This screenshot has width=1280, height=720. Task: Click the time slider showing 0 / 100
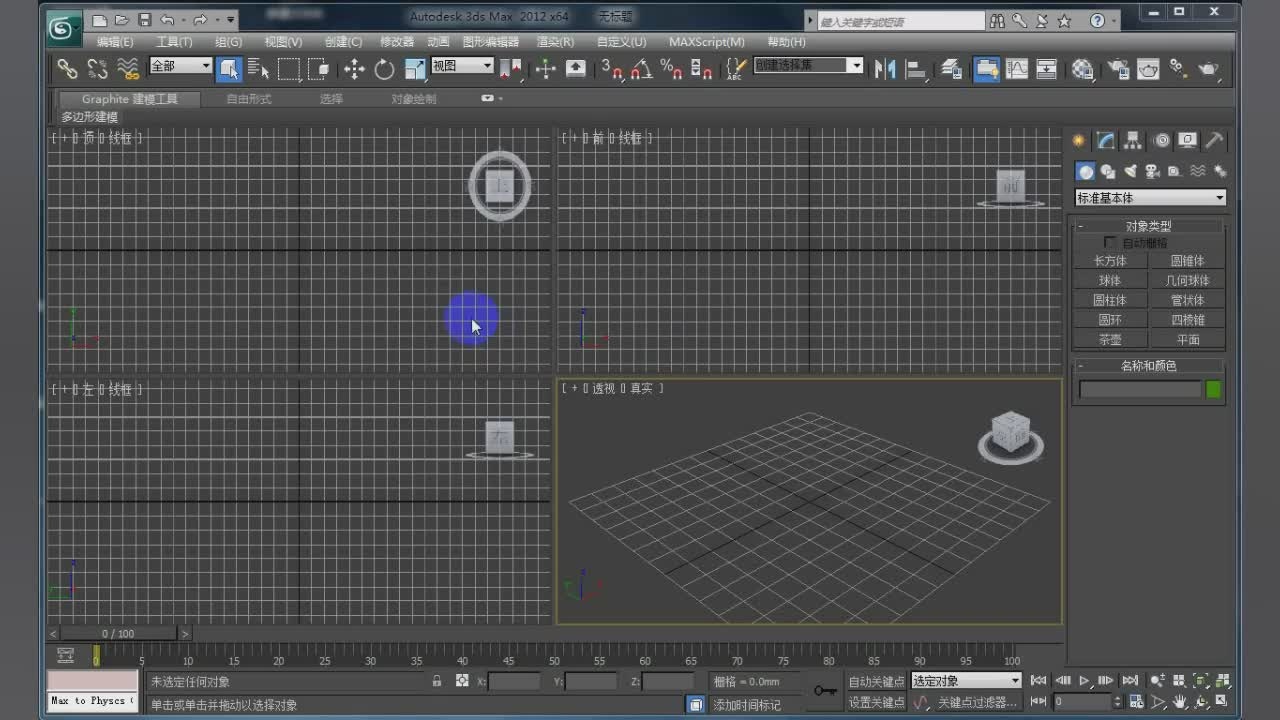point(119,634)
